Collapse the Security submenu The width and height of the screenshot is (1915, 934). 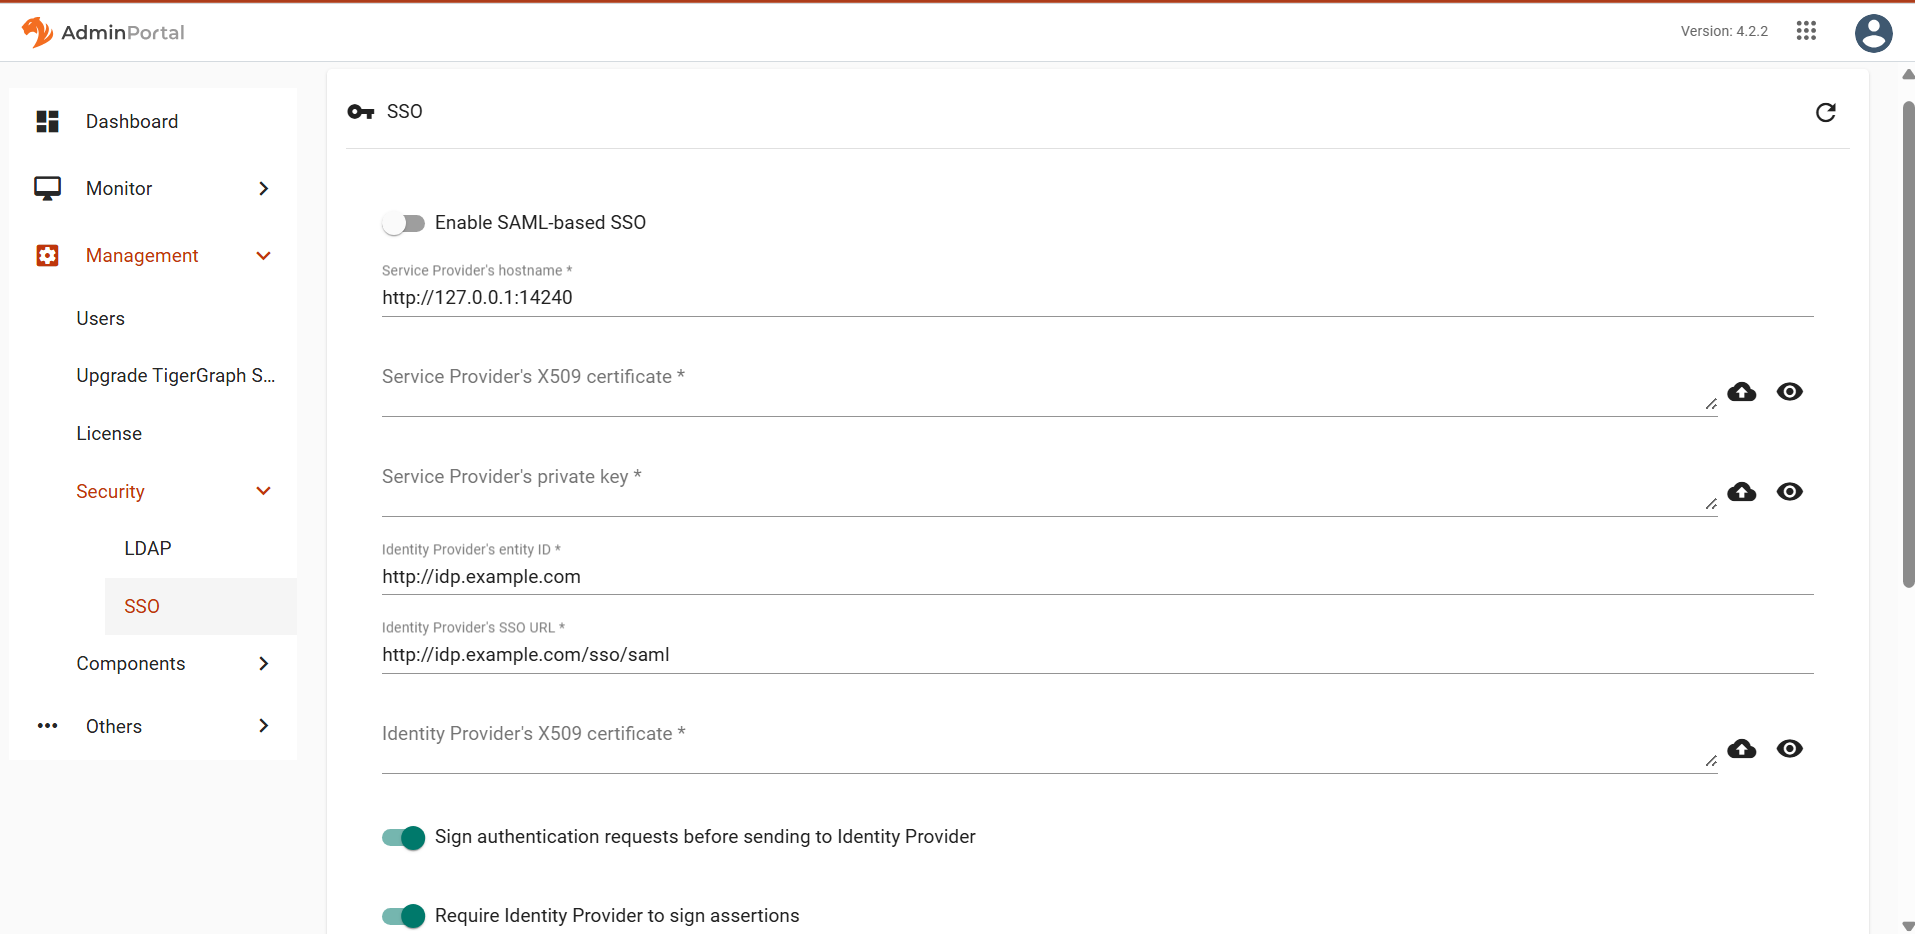coord(264,491)
